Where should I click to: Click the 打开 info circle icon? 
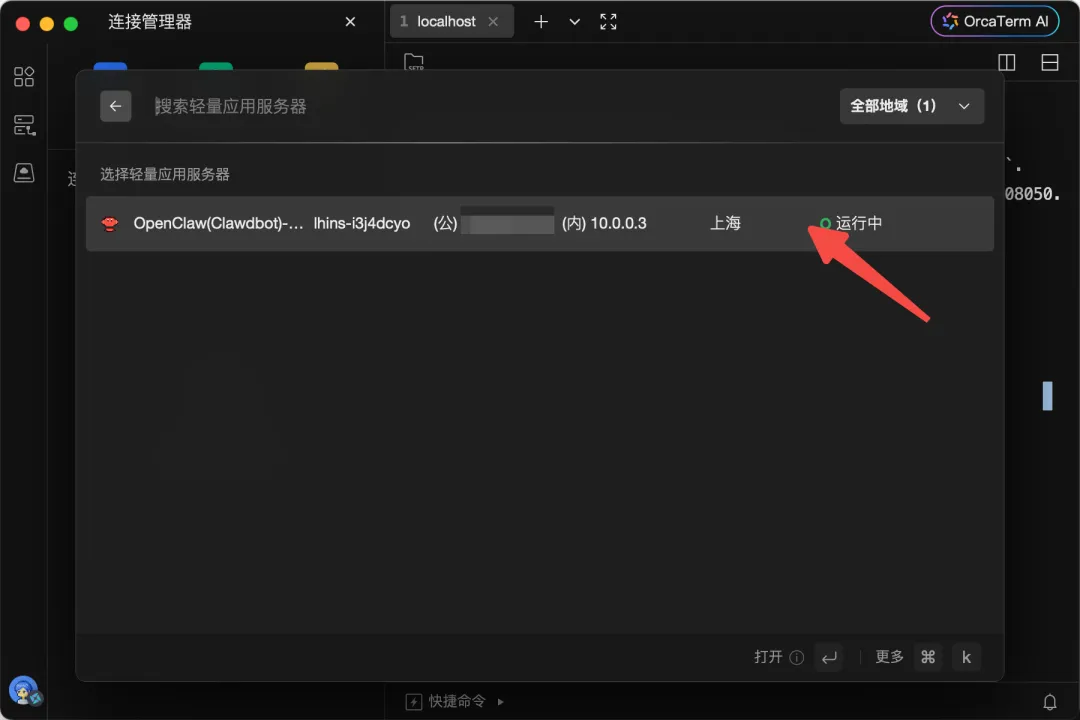click(x=796, y=657)
